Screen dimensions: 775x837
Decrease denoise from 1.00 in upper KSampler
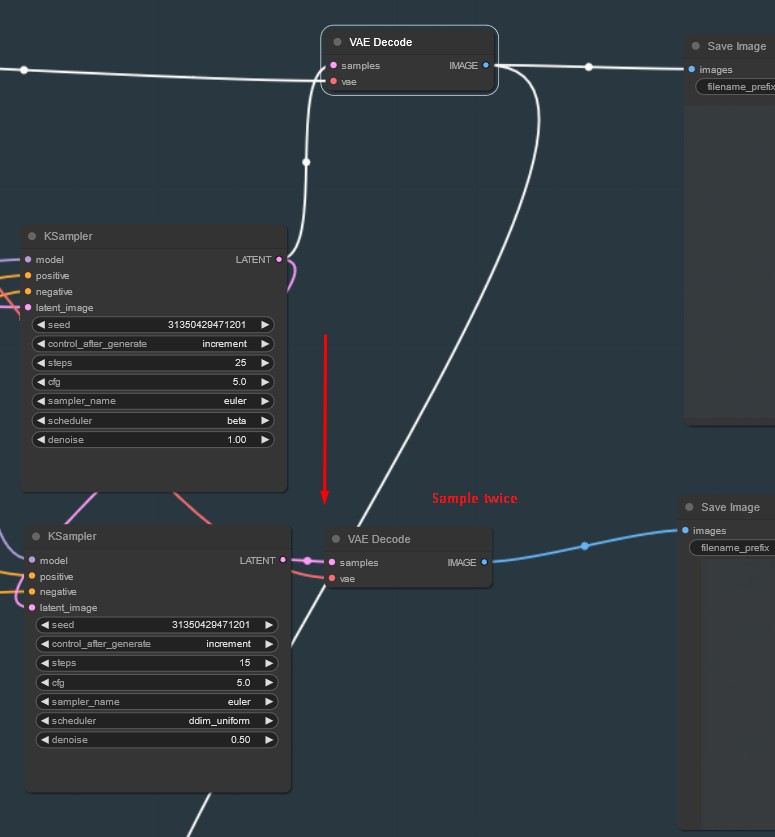click(x=41, y=440)
